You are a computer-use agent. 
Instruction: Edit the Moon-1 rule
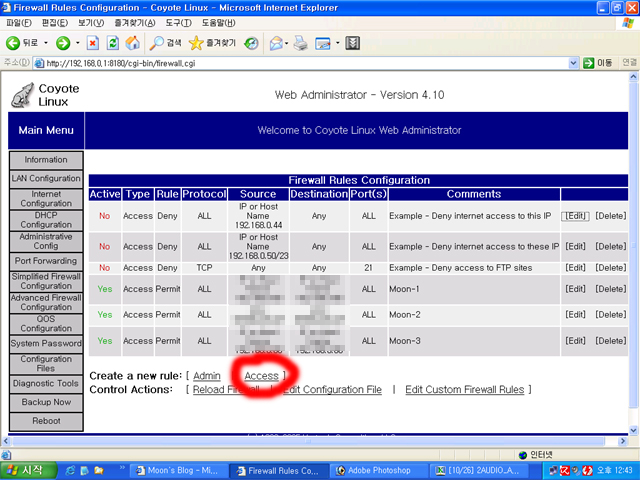(575, 289)
